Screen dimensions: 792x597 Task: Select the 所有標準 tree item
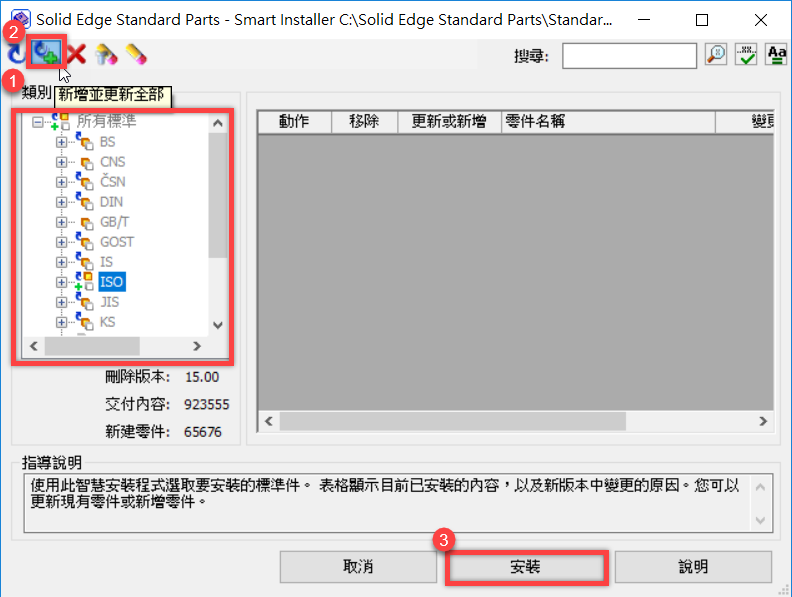point(107,121)
